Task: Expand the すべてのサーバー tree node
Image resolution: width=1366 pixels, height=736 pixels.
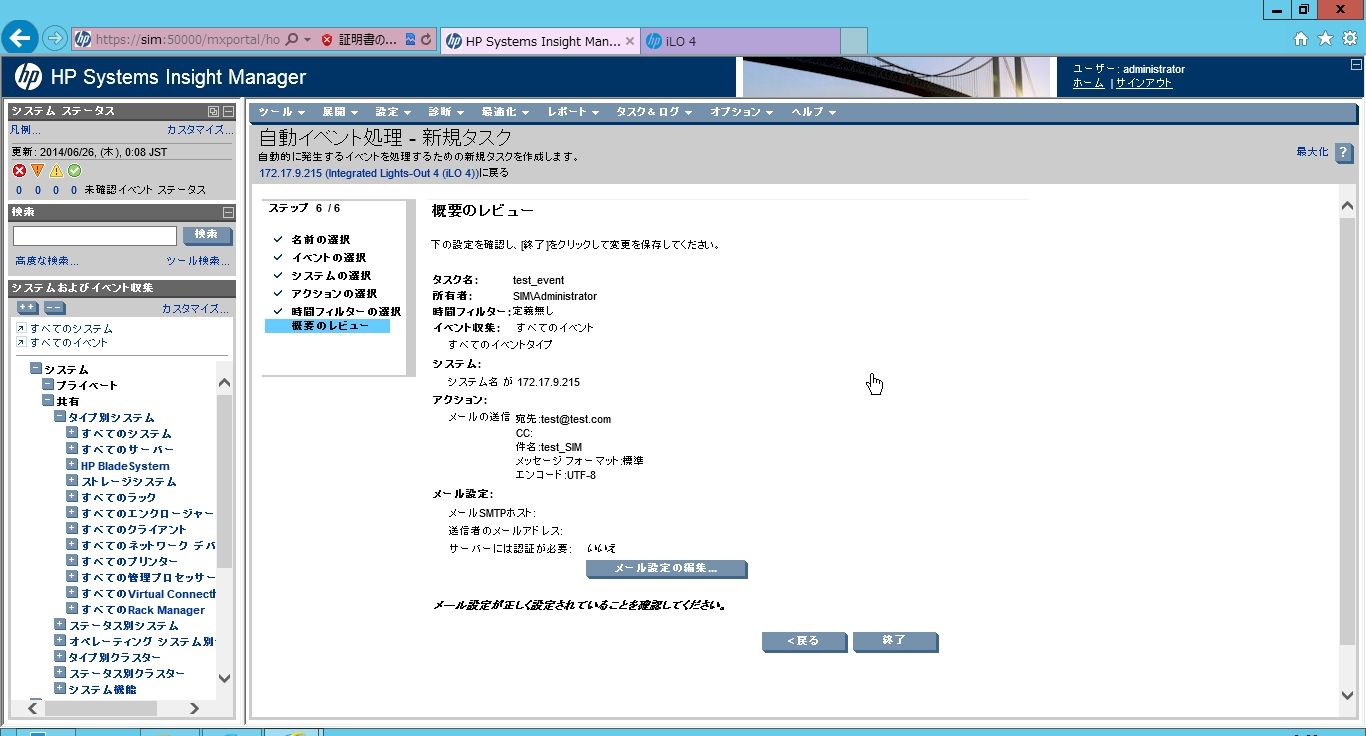Action: coord(72,449)
